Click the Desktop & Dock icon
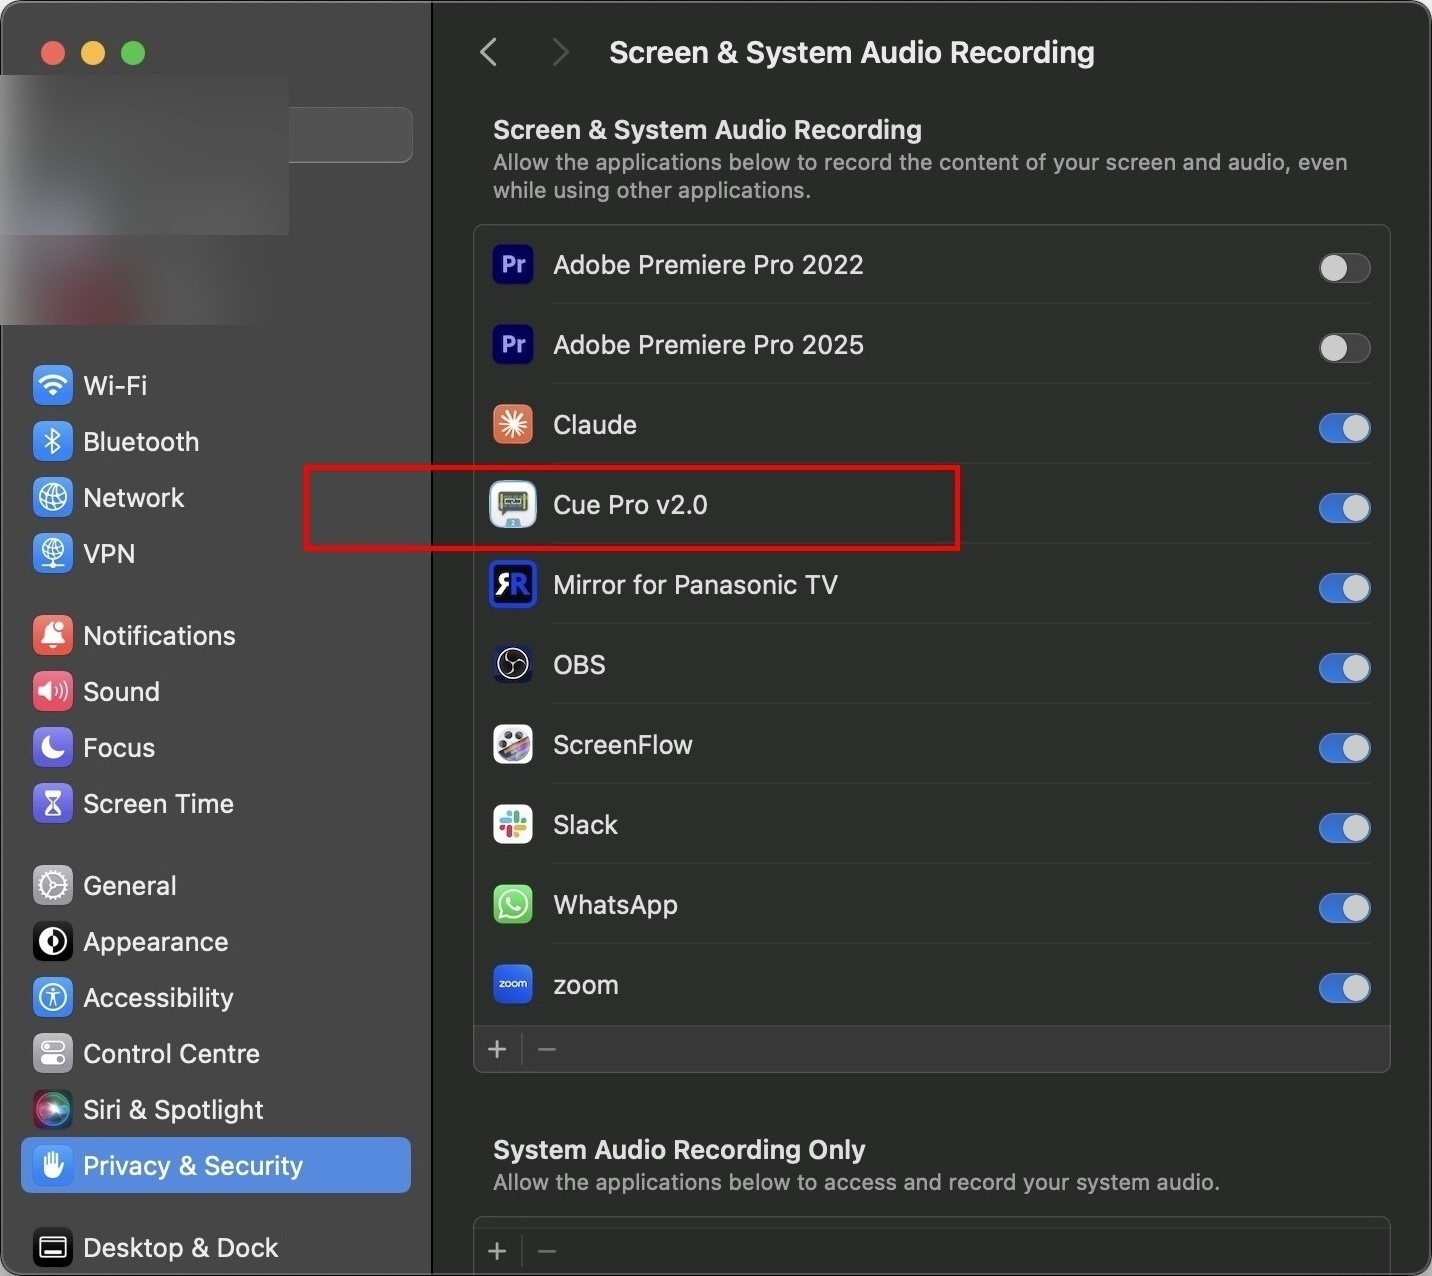Image resolution: width=1432 pixels, height=1276 pixels. pos(52,1247)
